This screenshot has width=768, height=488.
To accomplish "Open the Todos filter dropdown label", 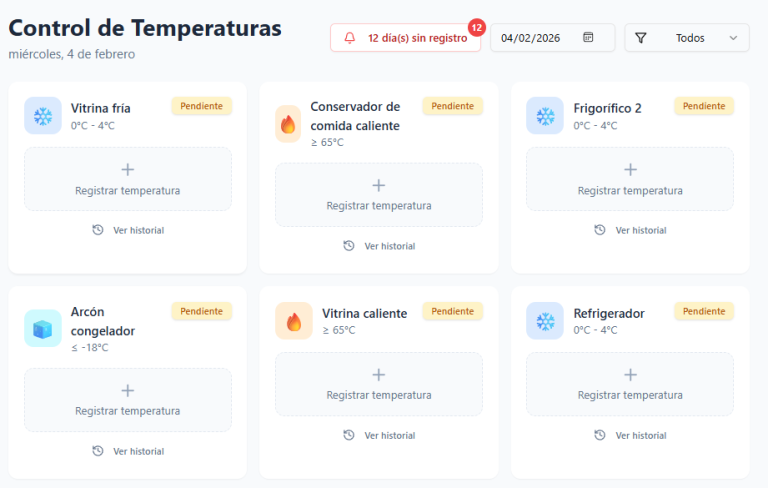I will 690,38.
